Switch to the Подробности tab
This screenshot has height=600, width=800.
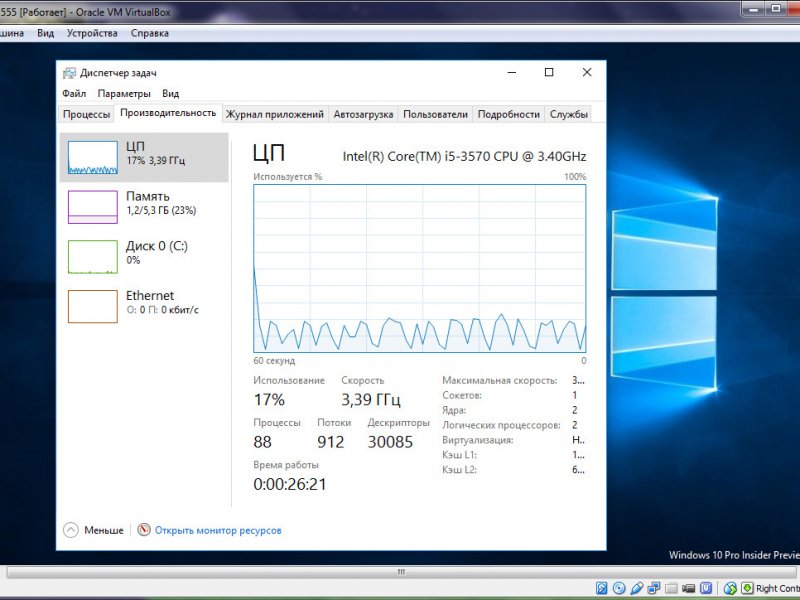coord(508,114)
